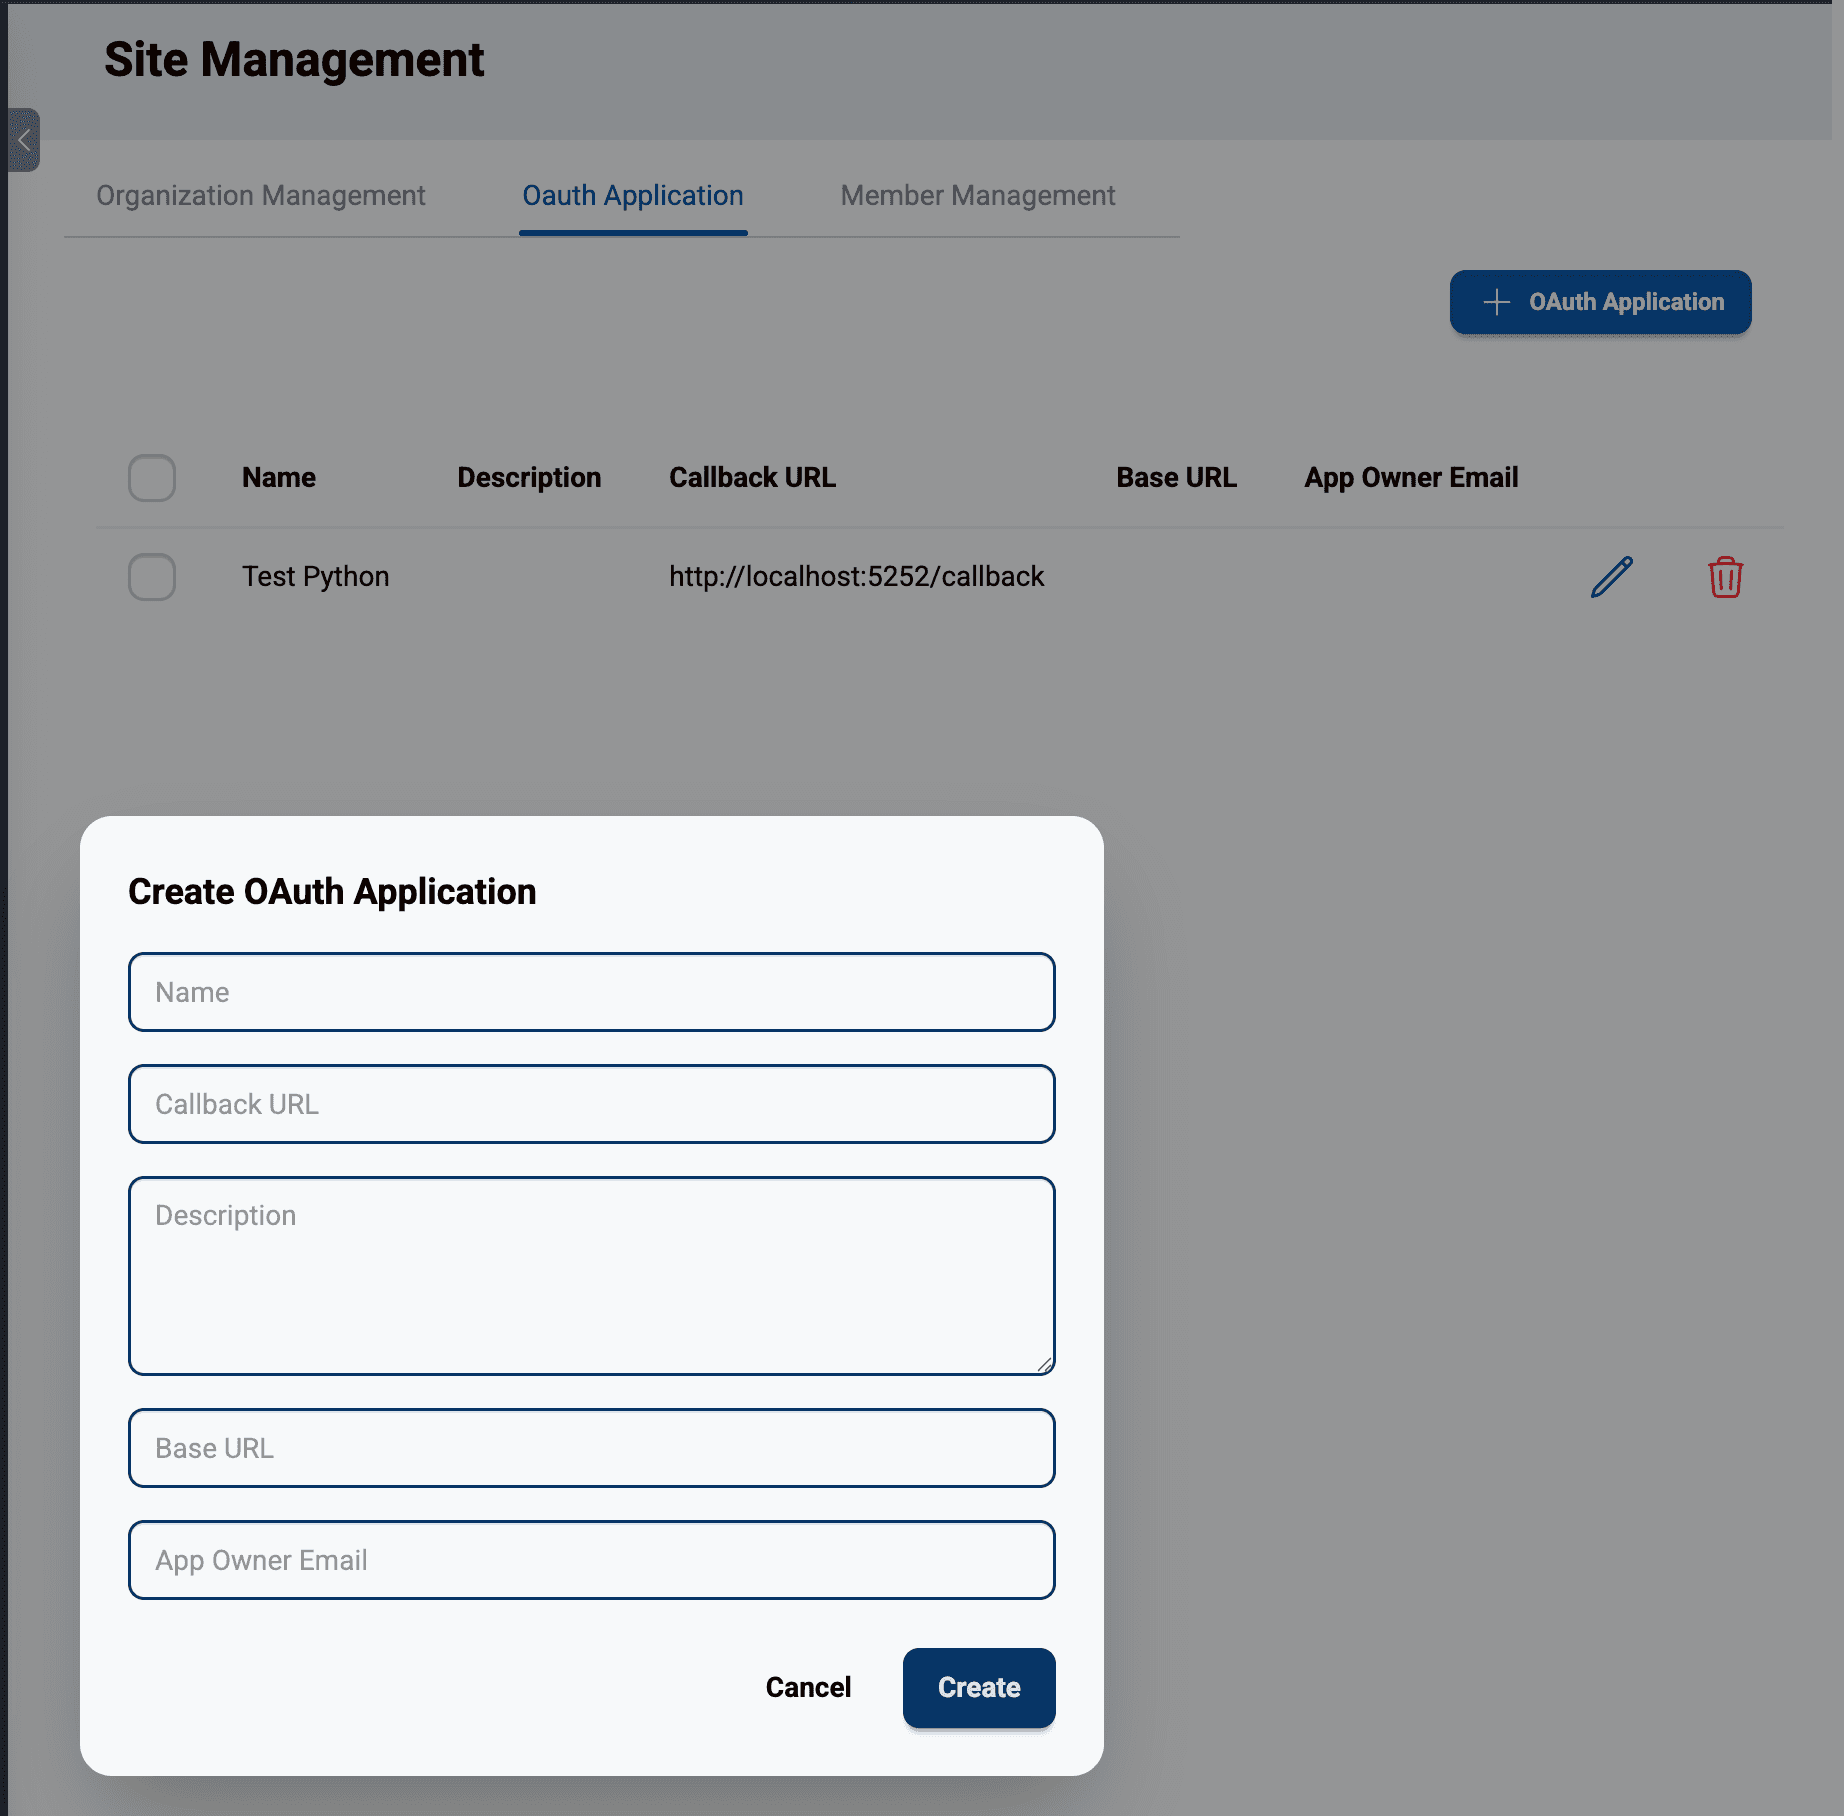Image resolution: width=1844 pixels, height=1816 pixels.
Task: Click the resize handle on the Description box
Action: point(1046,1366)
